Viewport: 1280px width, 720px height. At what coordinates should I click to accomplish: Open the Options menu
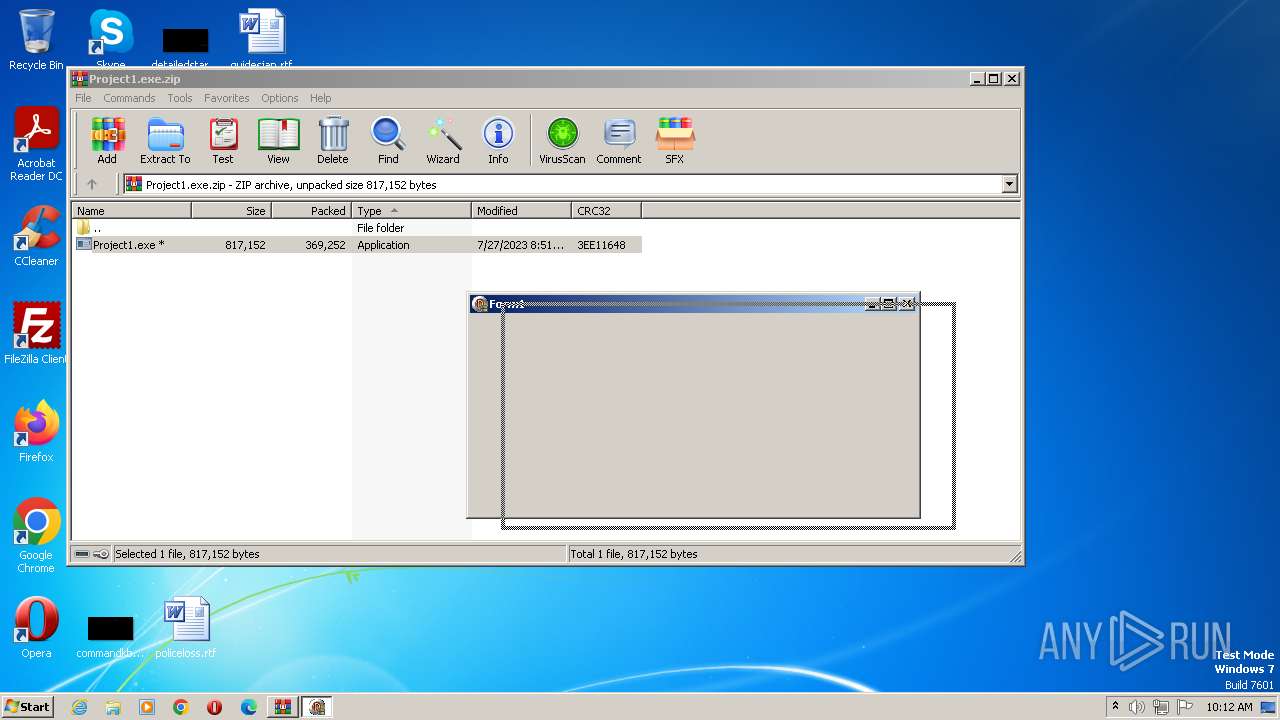pos(280,98)
